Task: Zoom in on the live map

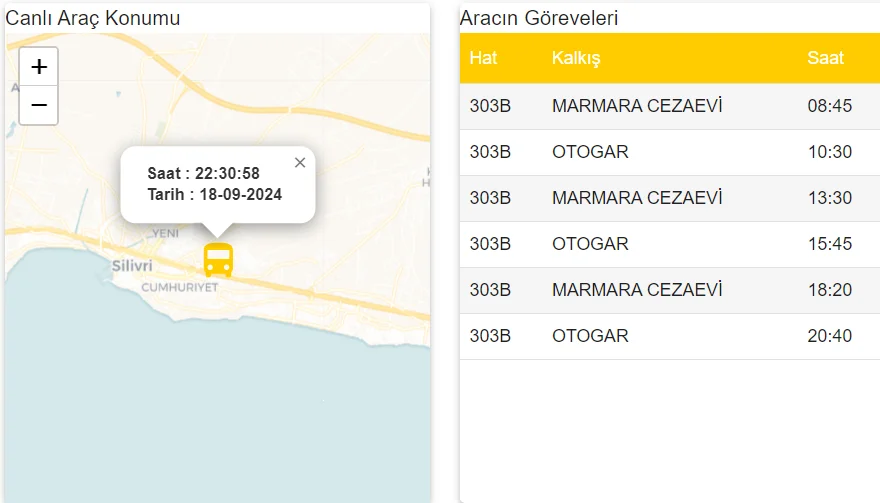Action: pyautogui.click(x=39, y=67)
